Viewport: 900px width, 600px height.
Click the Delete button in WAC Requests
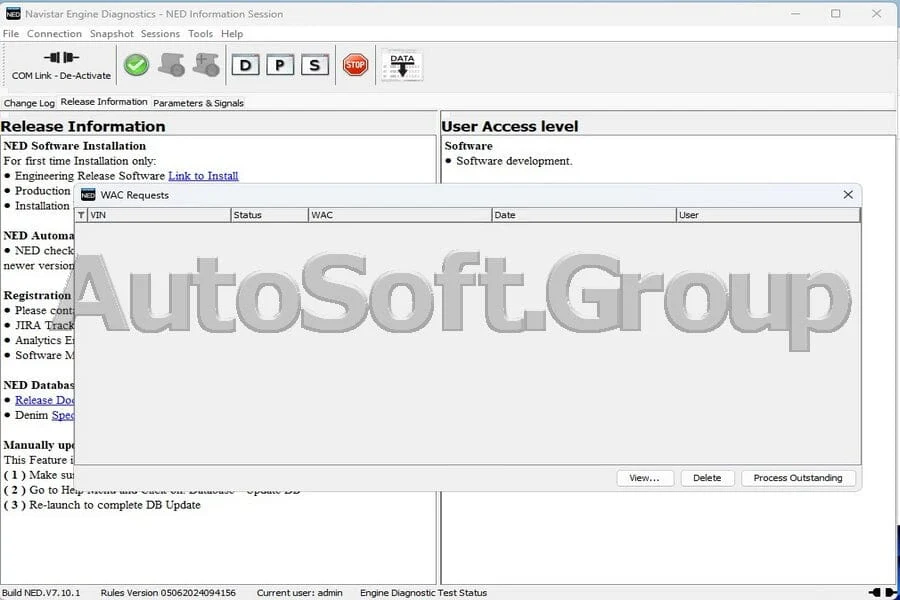[x=707, y=478]
